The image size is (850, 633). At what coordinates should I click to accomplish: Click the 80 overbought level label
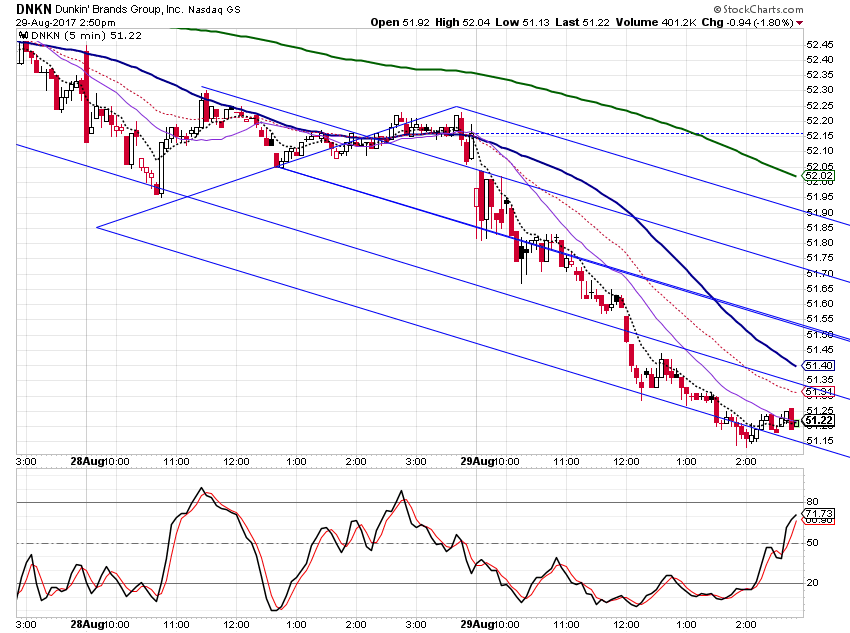[x=812, y=502]
